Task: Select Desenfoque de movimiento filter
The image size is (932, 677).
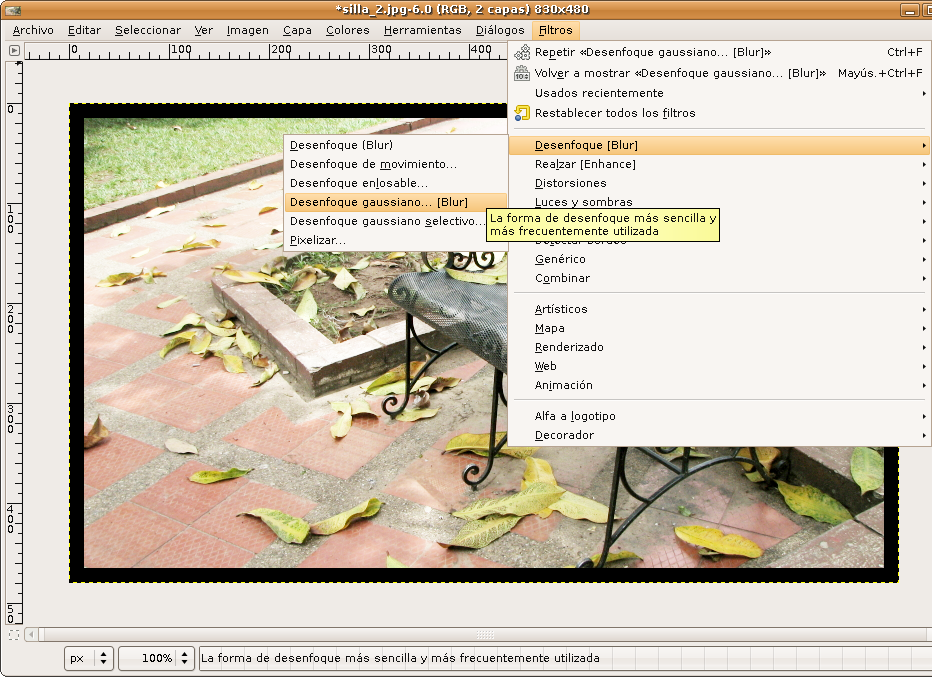Action: pyautogui.click(x=396, y=164)
